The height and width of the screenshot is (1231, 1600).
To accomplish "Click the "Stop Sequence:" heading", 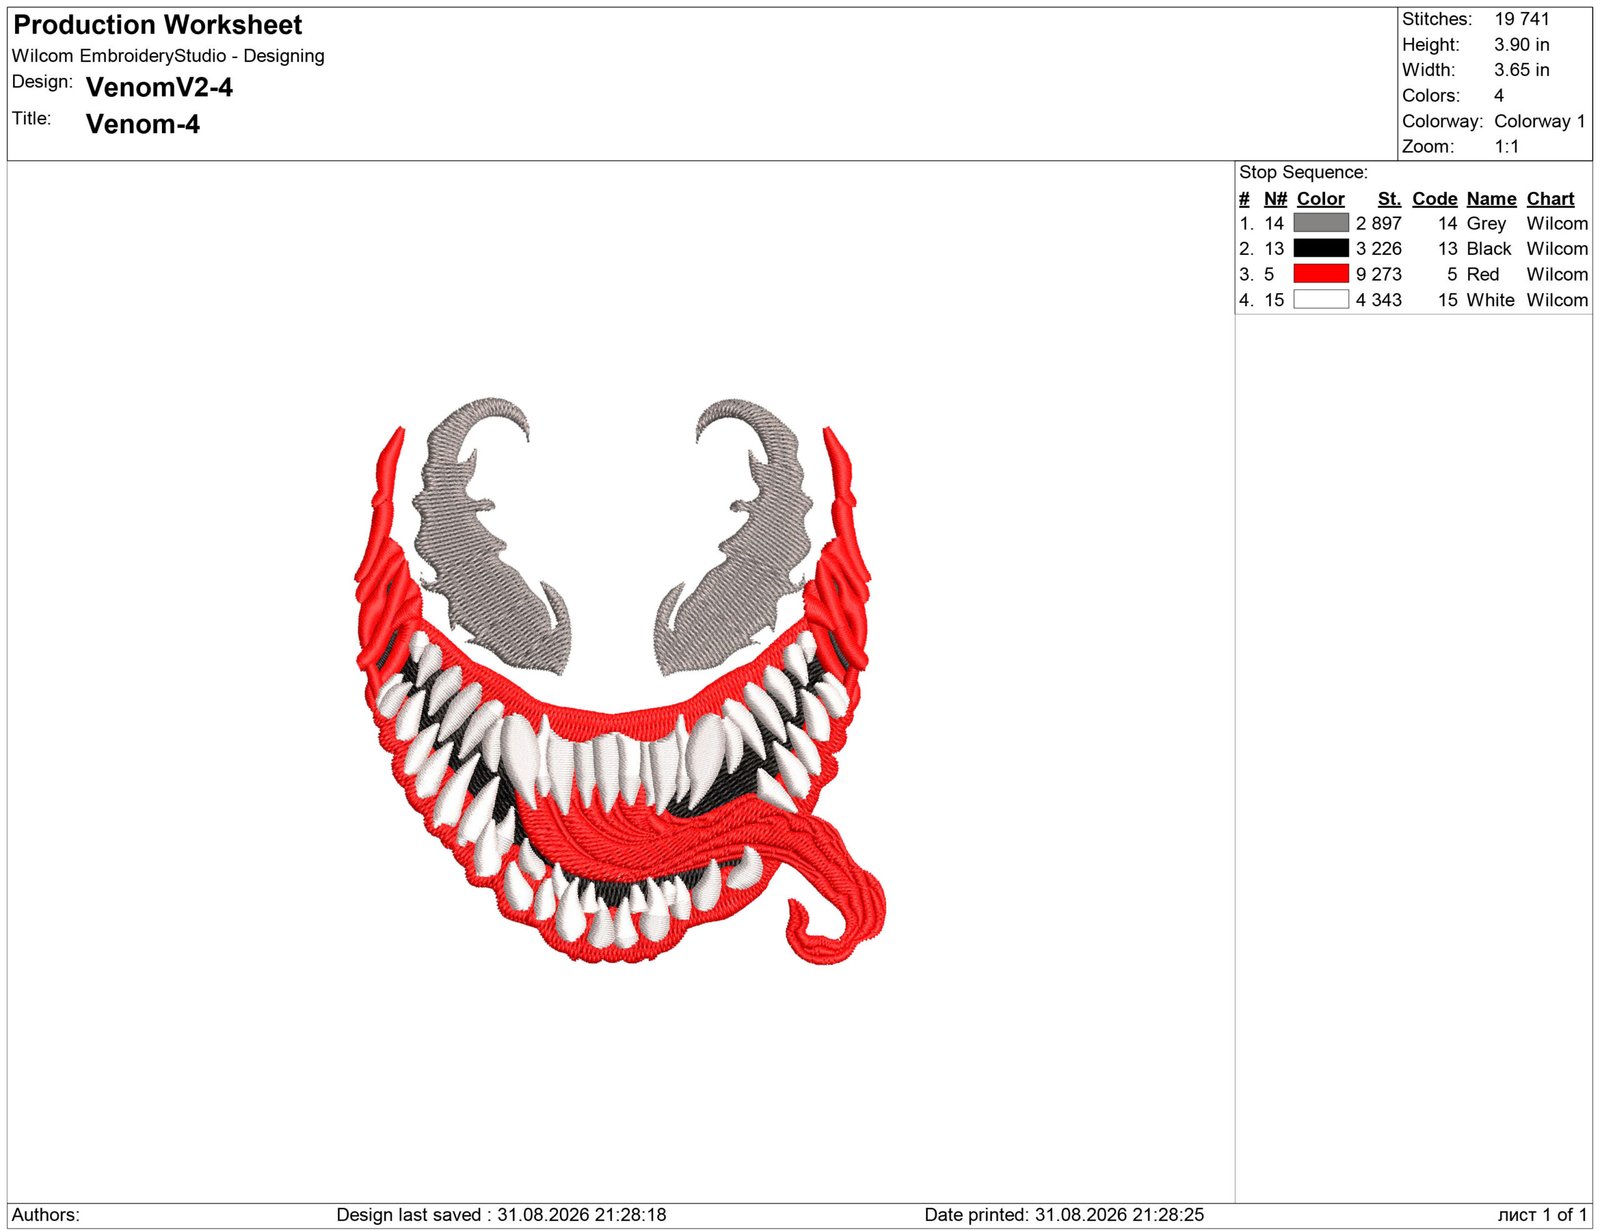I will point(1303,172).
